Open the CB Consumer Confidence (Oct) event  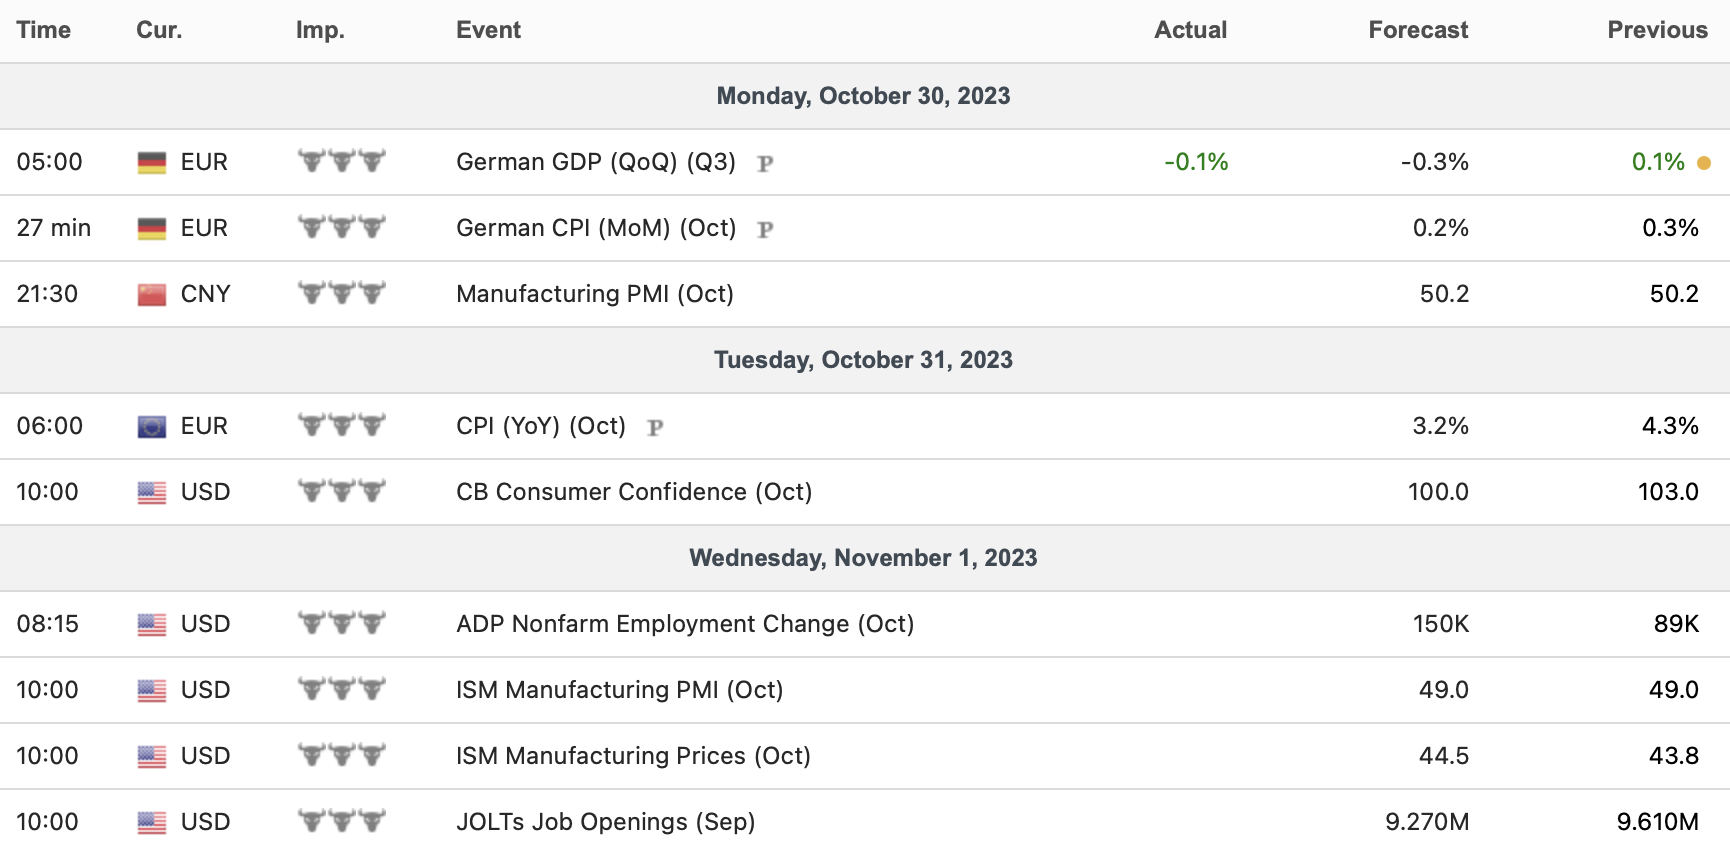point(634,492)
